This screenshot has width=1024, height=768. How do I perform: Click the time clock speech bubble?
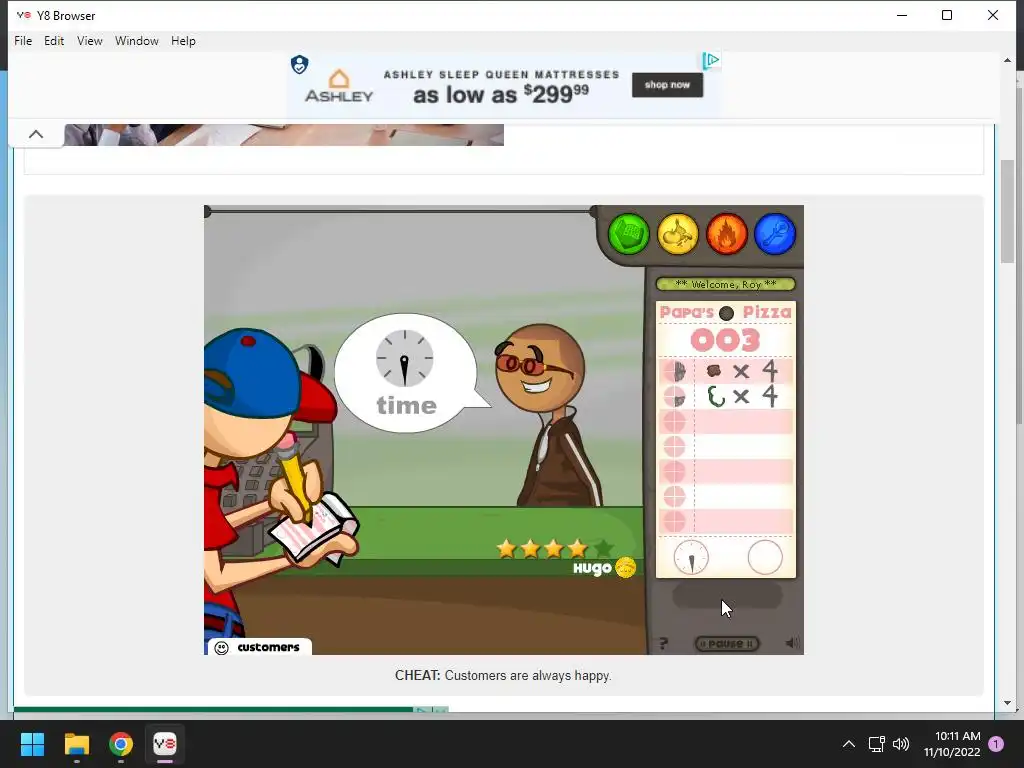(x=406, y=373)
